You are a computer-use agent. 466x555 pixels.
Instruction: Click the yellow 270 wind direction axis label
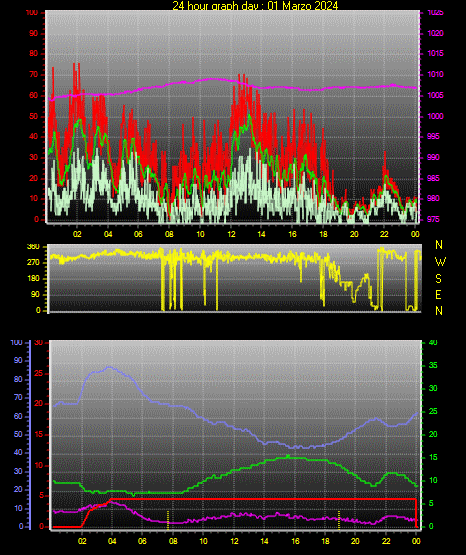pyautogui.click(x=33, y=263)
